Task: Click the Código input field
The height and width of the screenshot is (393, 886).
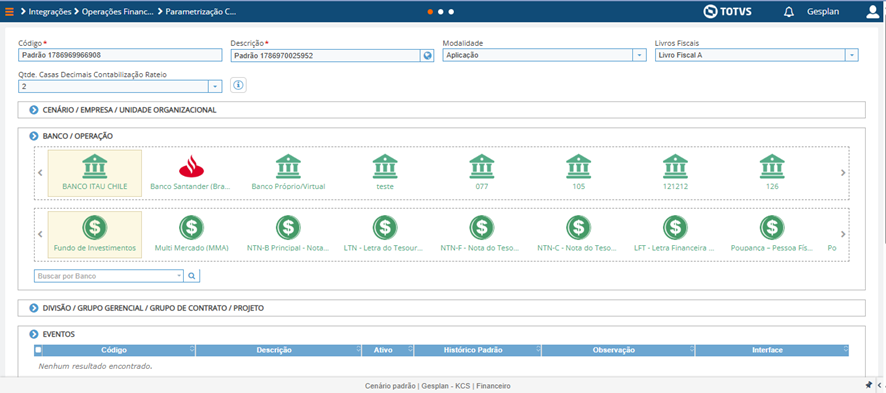Action: pyautogui.click(x=120, y=55)
